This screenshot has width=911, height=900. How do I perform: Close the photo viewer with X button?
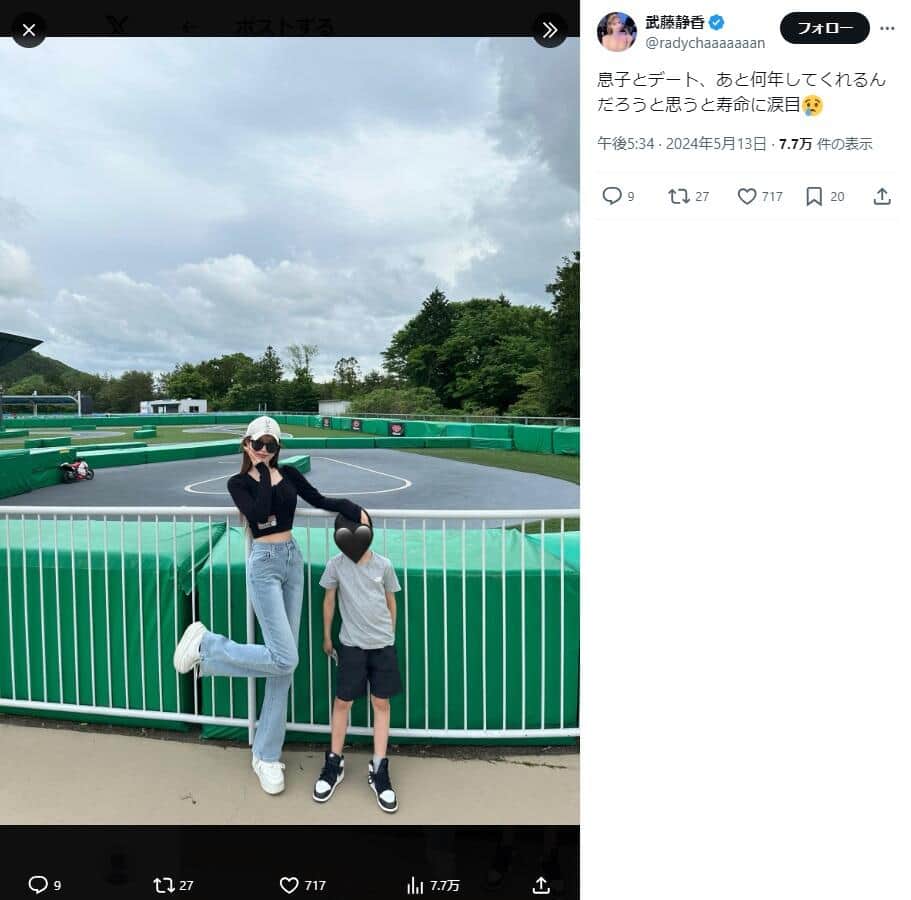29,30
